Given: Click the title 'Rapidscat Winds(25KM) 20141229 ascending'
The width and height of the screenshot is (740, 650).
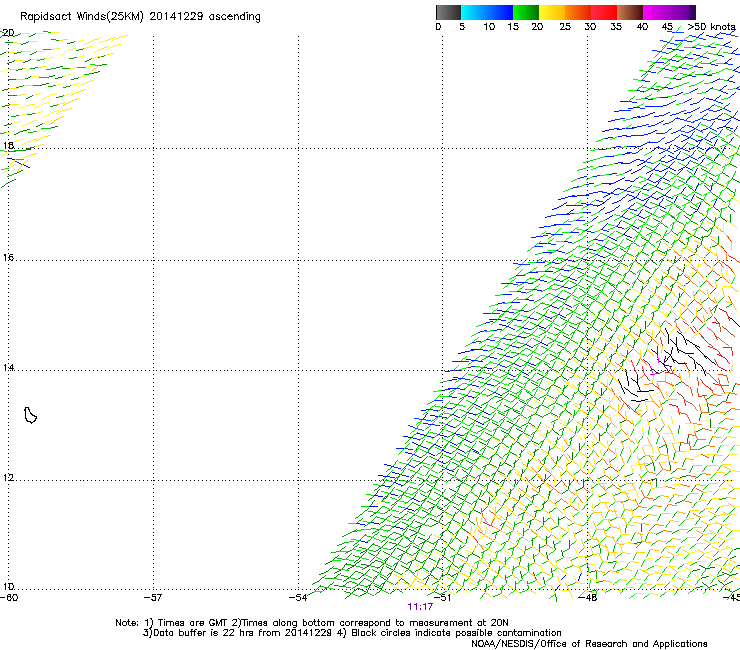Looking at the screenshot, I should click(140, 17).
